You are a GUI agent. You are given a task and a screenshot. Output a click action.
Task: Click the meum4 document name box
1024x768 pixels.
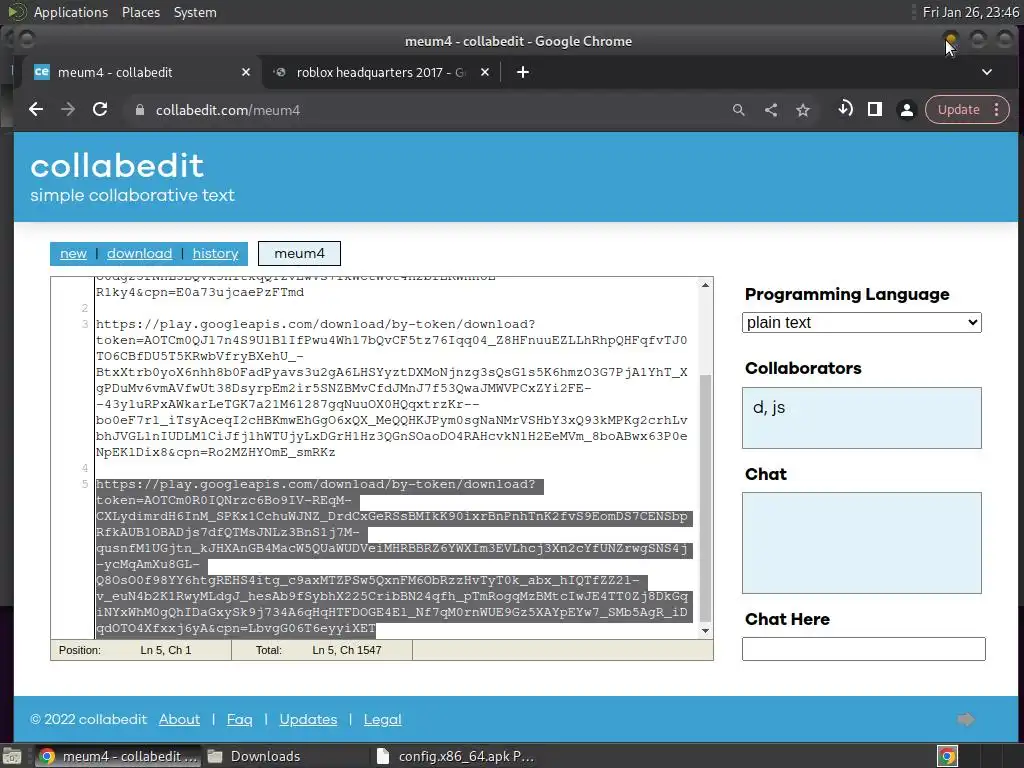click(x=299, y=253)
